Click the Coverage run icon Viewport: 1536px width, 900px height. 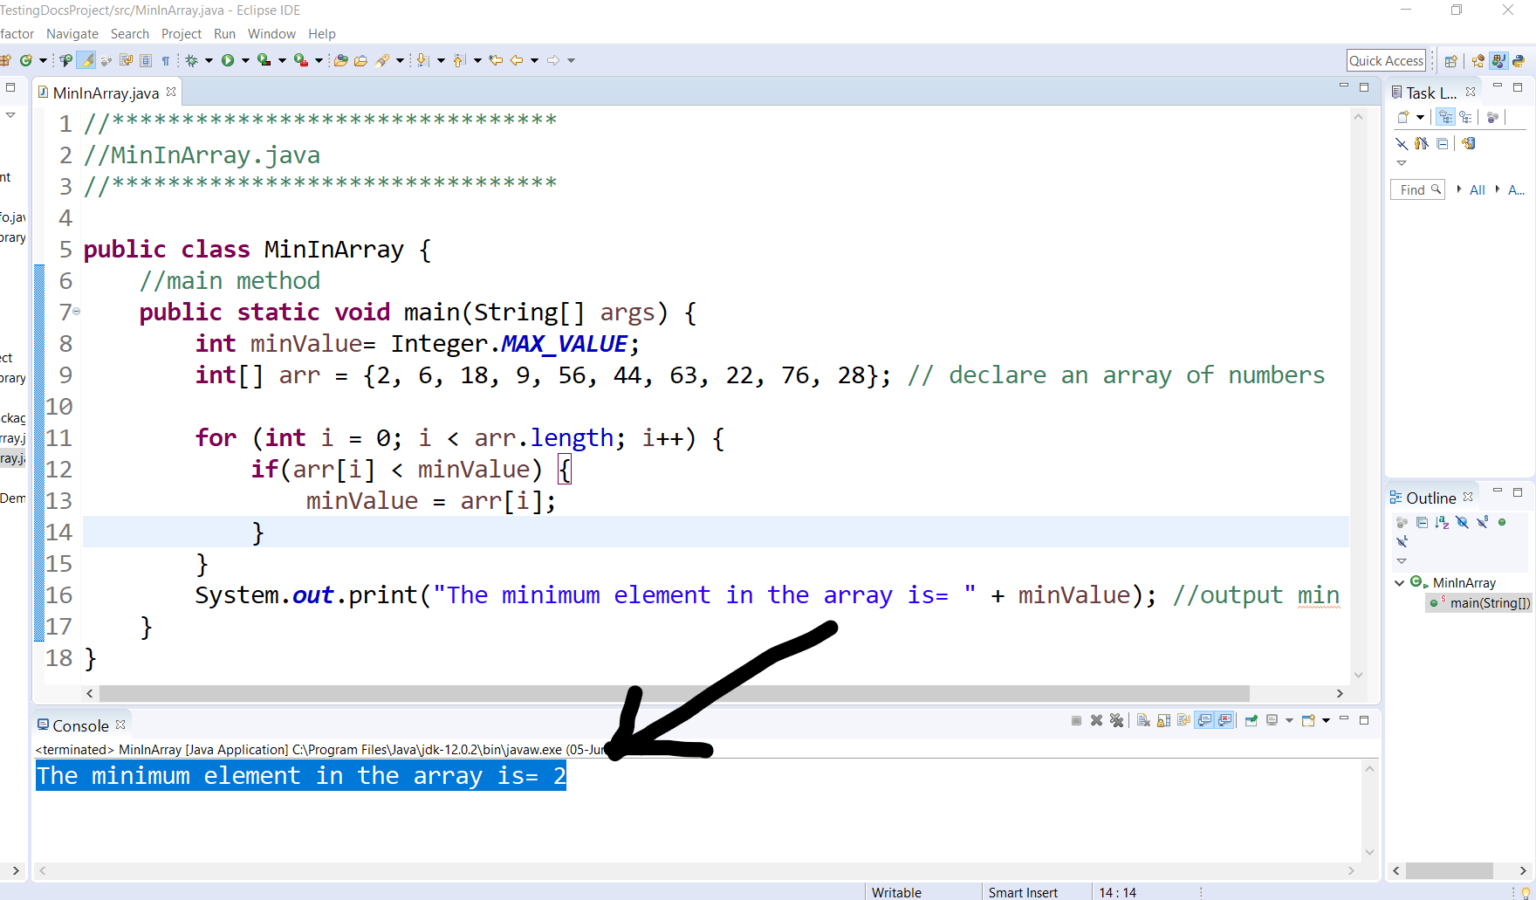coord(264,60)
